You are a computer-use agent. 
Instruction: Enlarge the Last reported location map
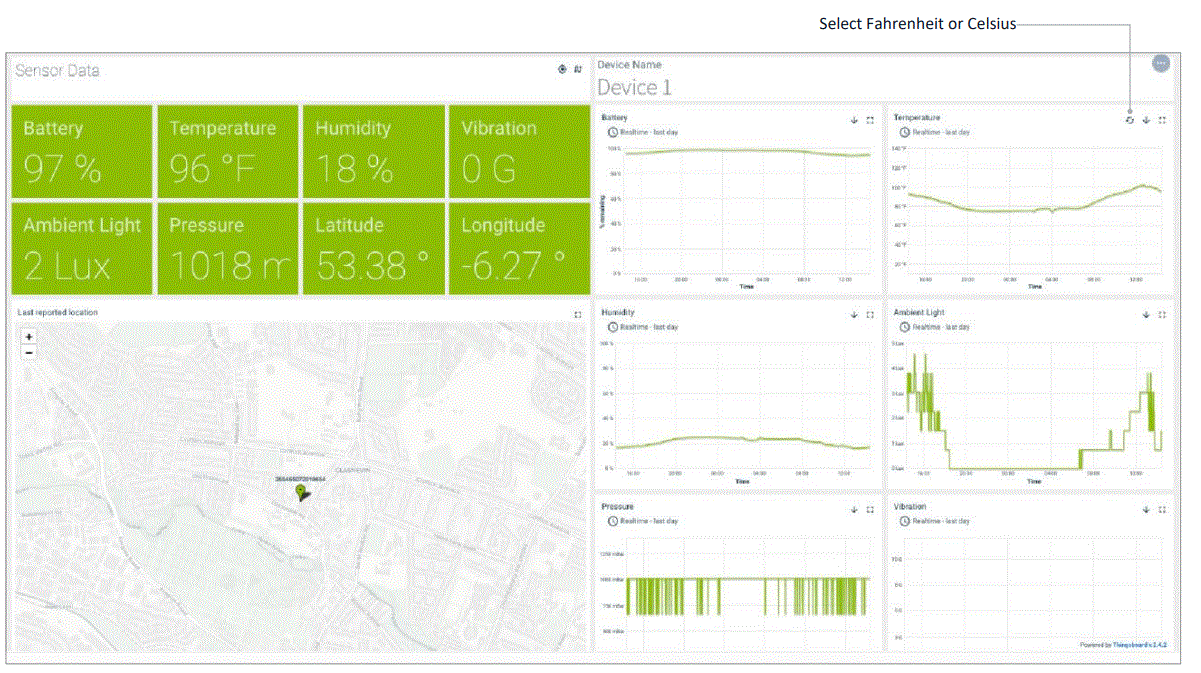(578, 314)
